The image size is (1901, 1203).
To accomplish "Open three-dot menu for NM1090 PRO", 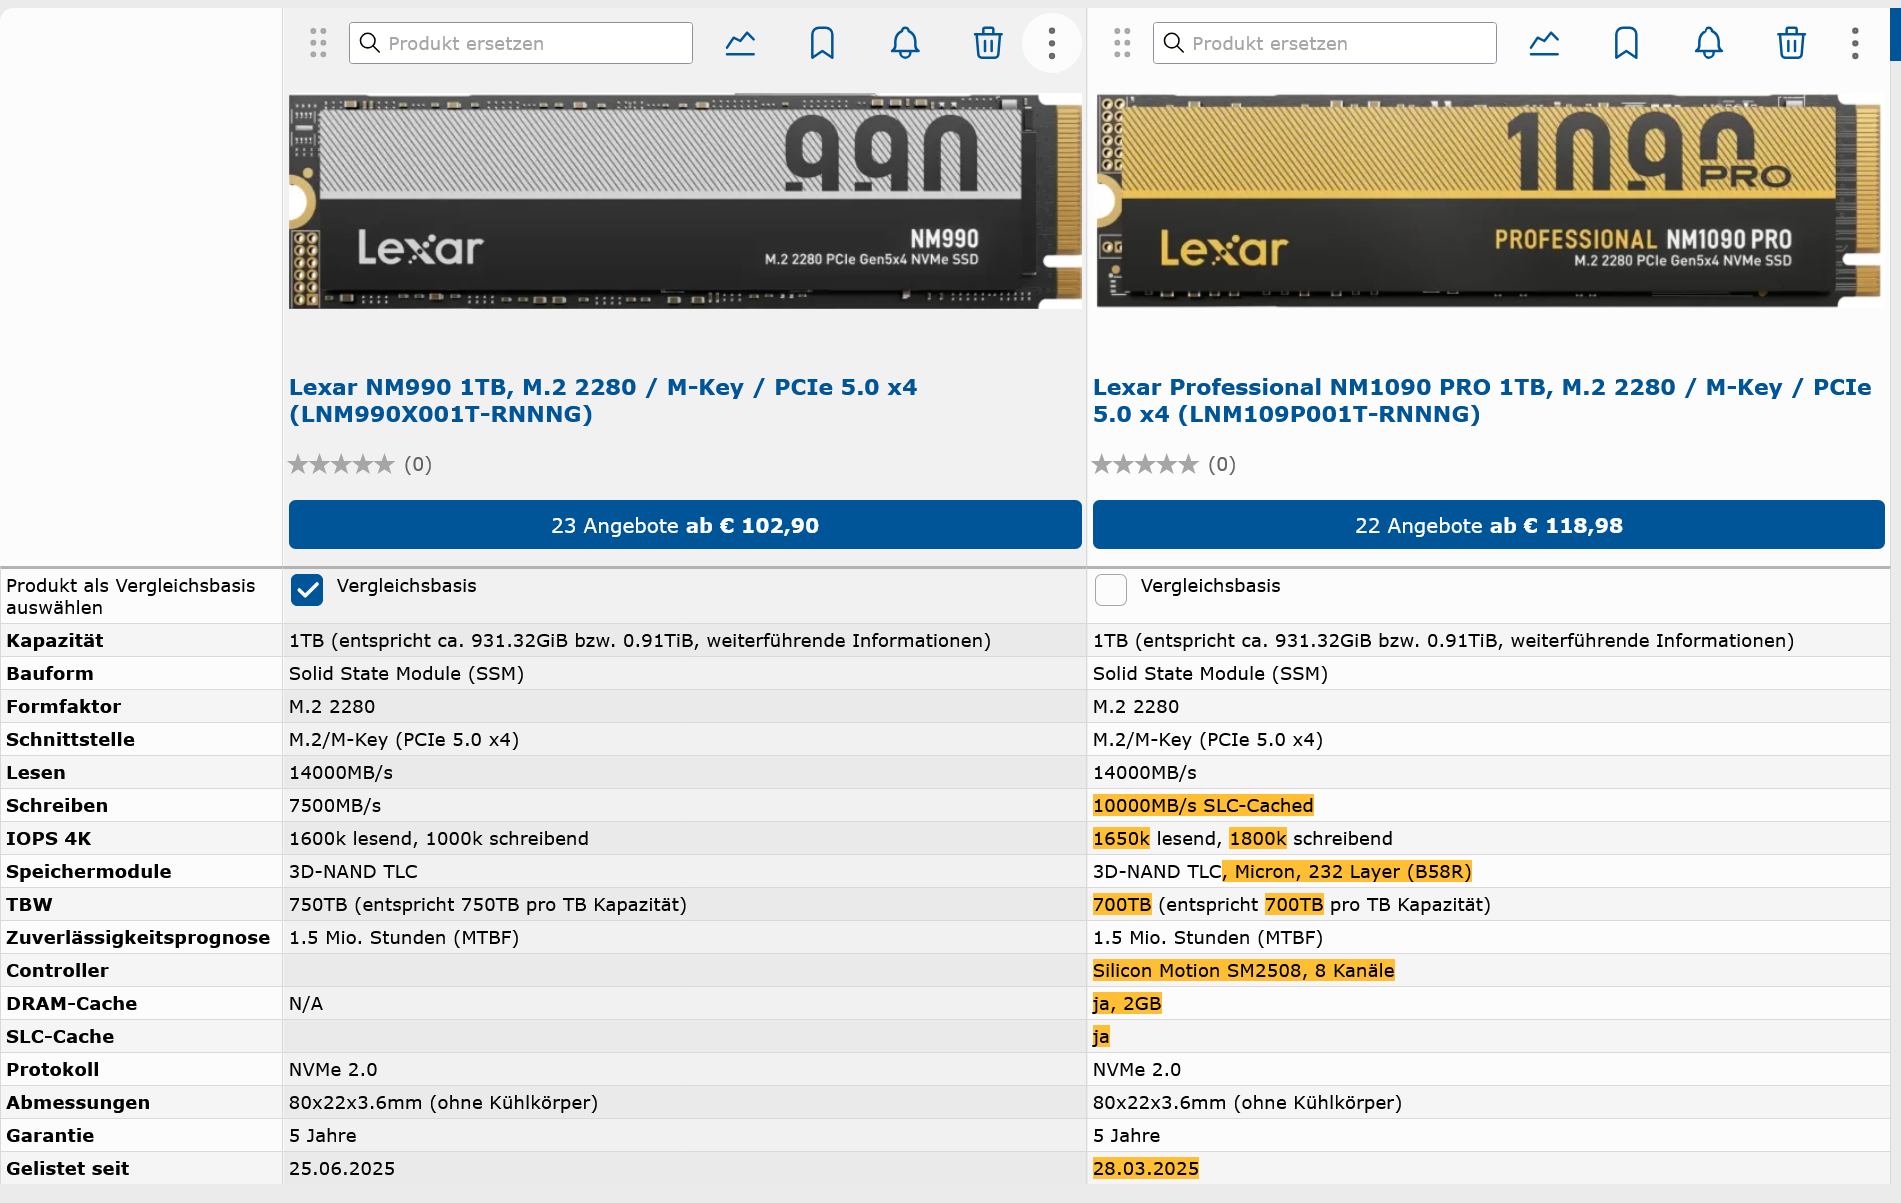I will click(x=1855, y=43).
